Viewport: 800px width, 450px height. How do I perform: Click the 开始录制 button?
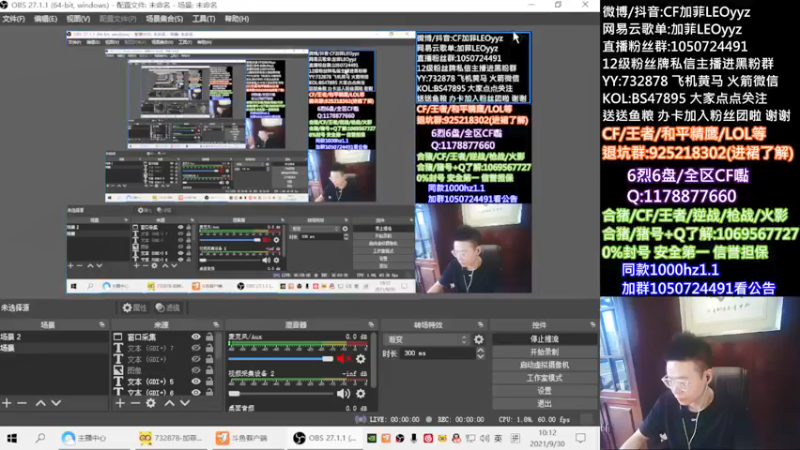[544, 352]
